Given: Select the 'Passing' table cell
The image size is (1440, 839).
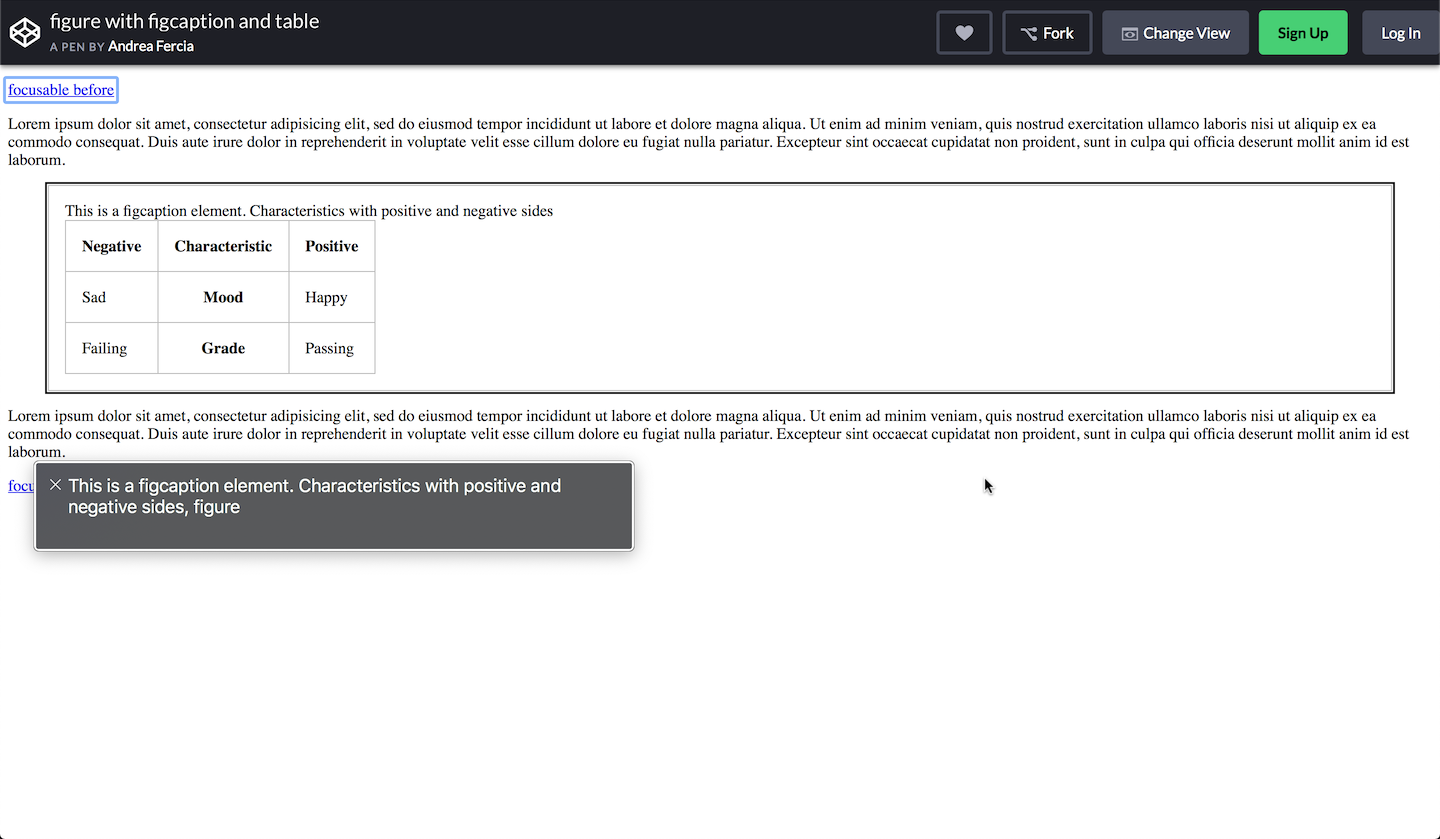Looking at the screenshot, I should point(332,348).
